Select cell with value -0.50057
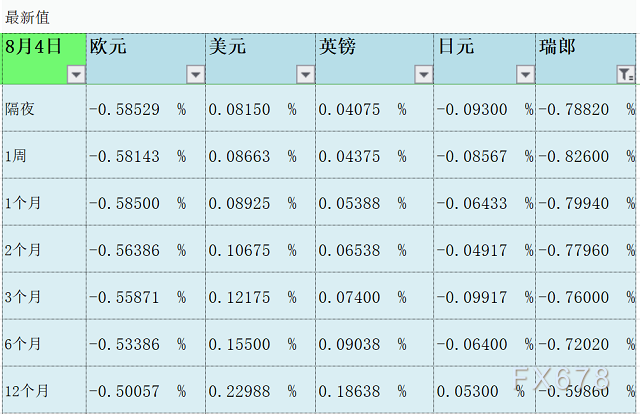Image resolution: width=640 pixels, height=414 pixels. click(x=146, y=390)
